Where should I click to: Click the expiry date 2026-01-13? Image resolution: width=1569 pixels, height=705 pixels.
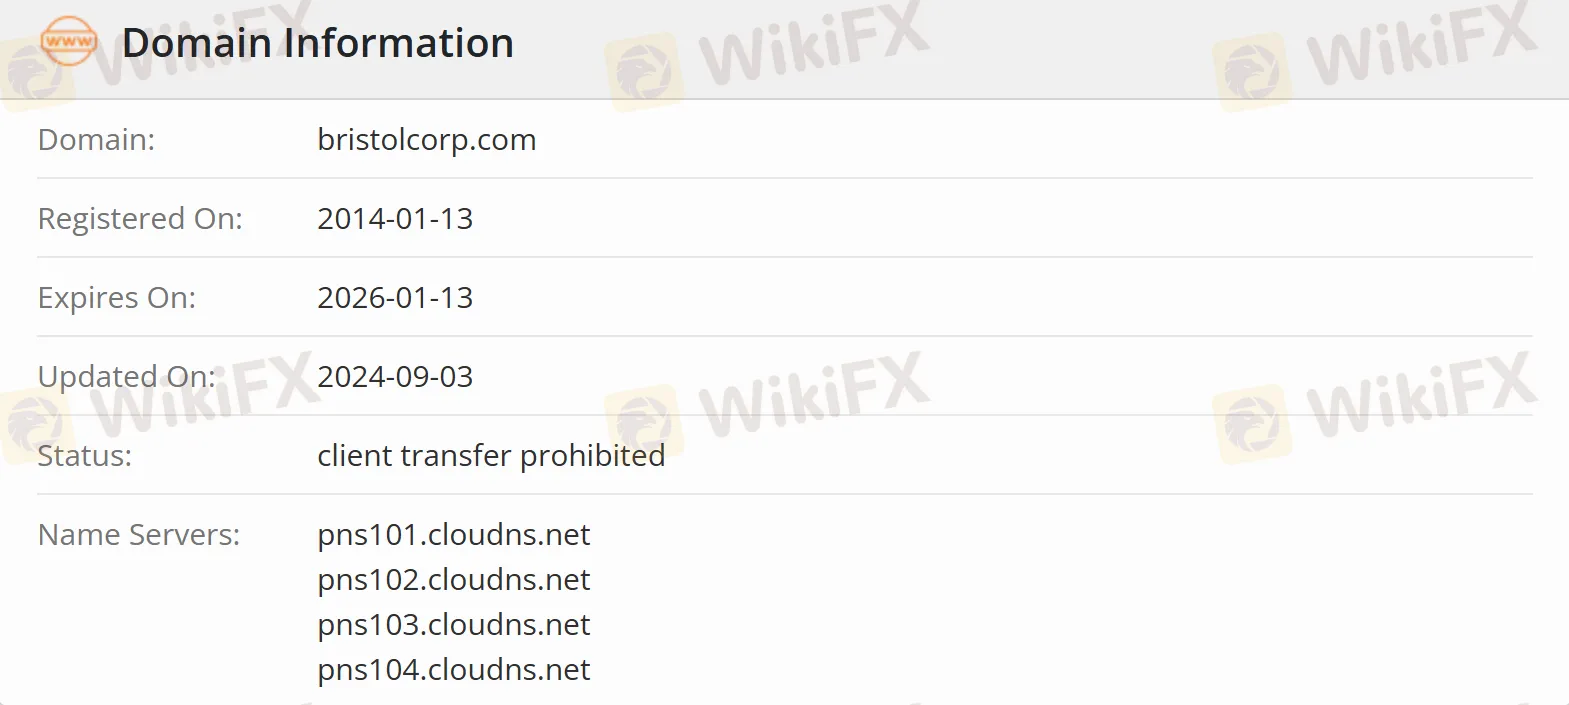click(x=395, y=298)
